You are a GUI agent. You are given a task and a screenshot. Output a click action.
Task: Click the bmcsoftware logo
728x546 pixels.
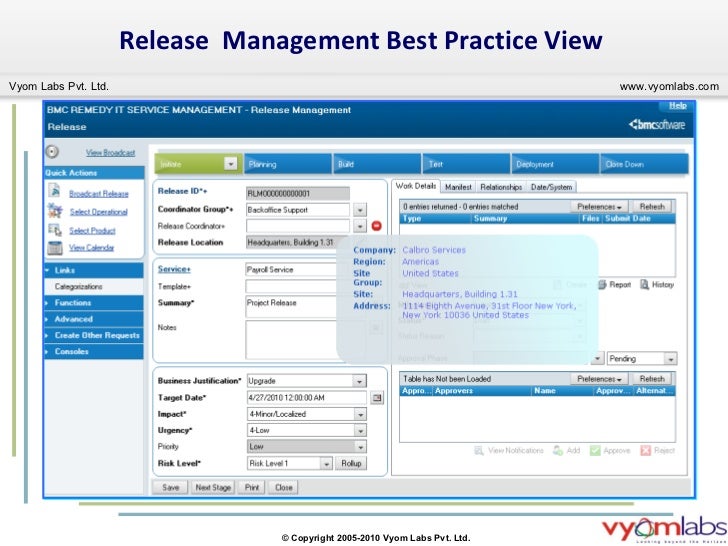click(x=656, y=124)
